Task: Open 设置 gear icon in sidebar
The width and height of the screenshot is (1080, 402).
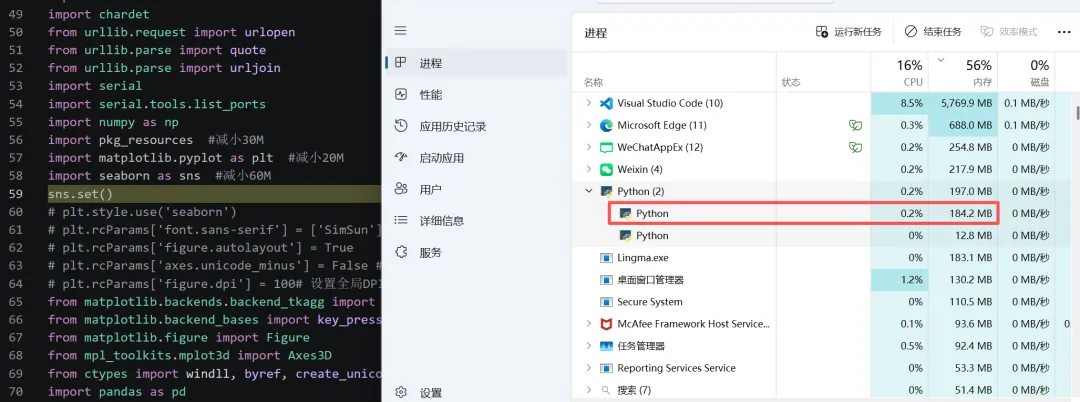Action: coord(401,393)
